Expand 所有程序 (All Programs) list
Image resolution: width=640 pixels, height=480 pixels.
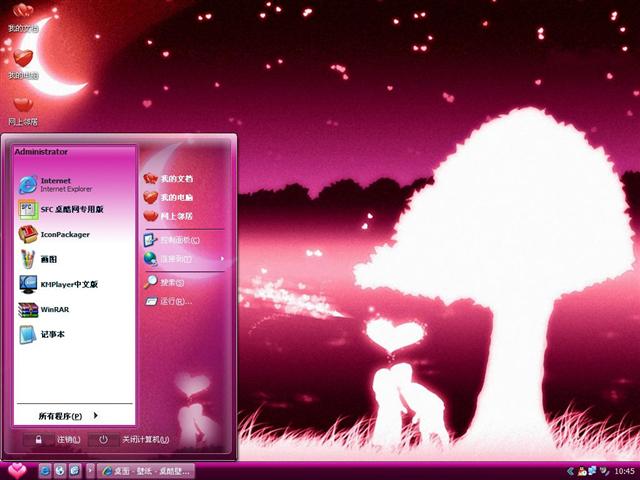(x=68, y=415)
